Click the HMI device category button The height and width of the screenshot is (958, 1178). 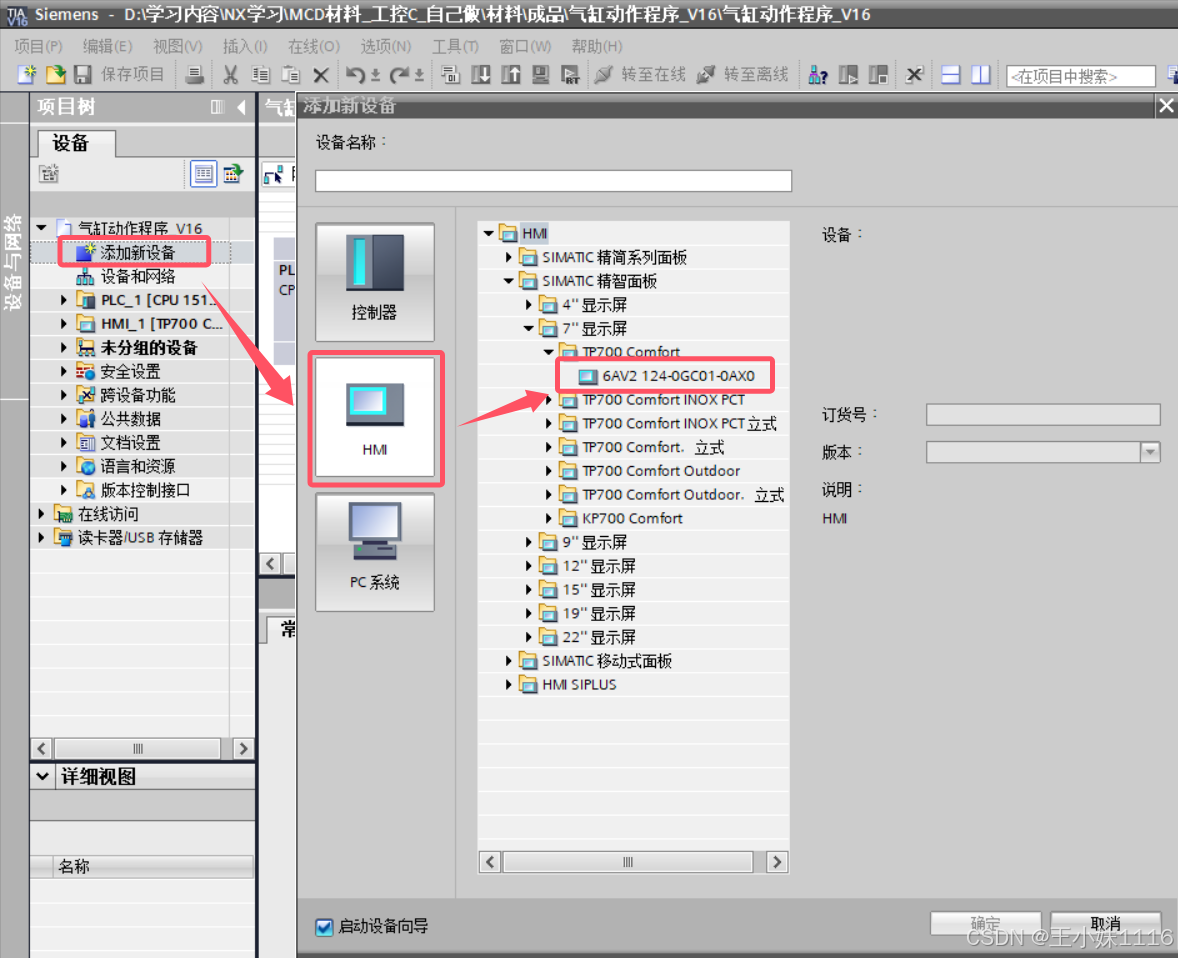(x=375, y=418)
